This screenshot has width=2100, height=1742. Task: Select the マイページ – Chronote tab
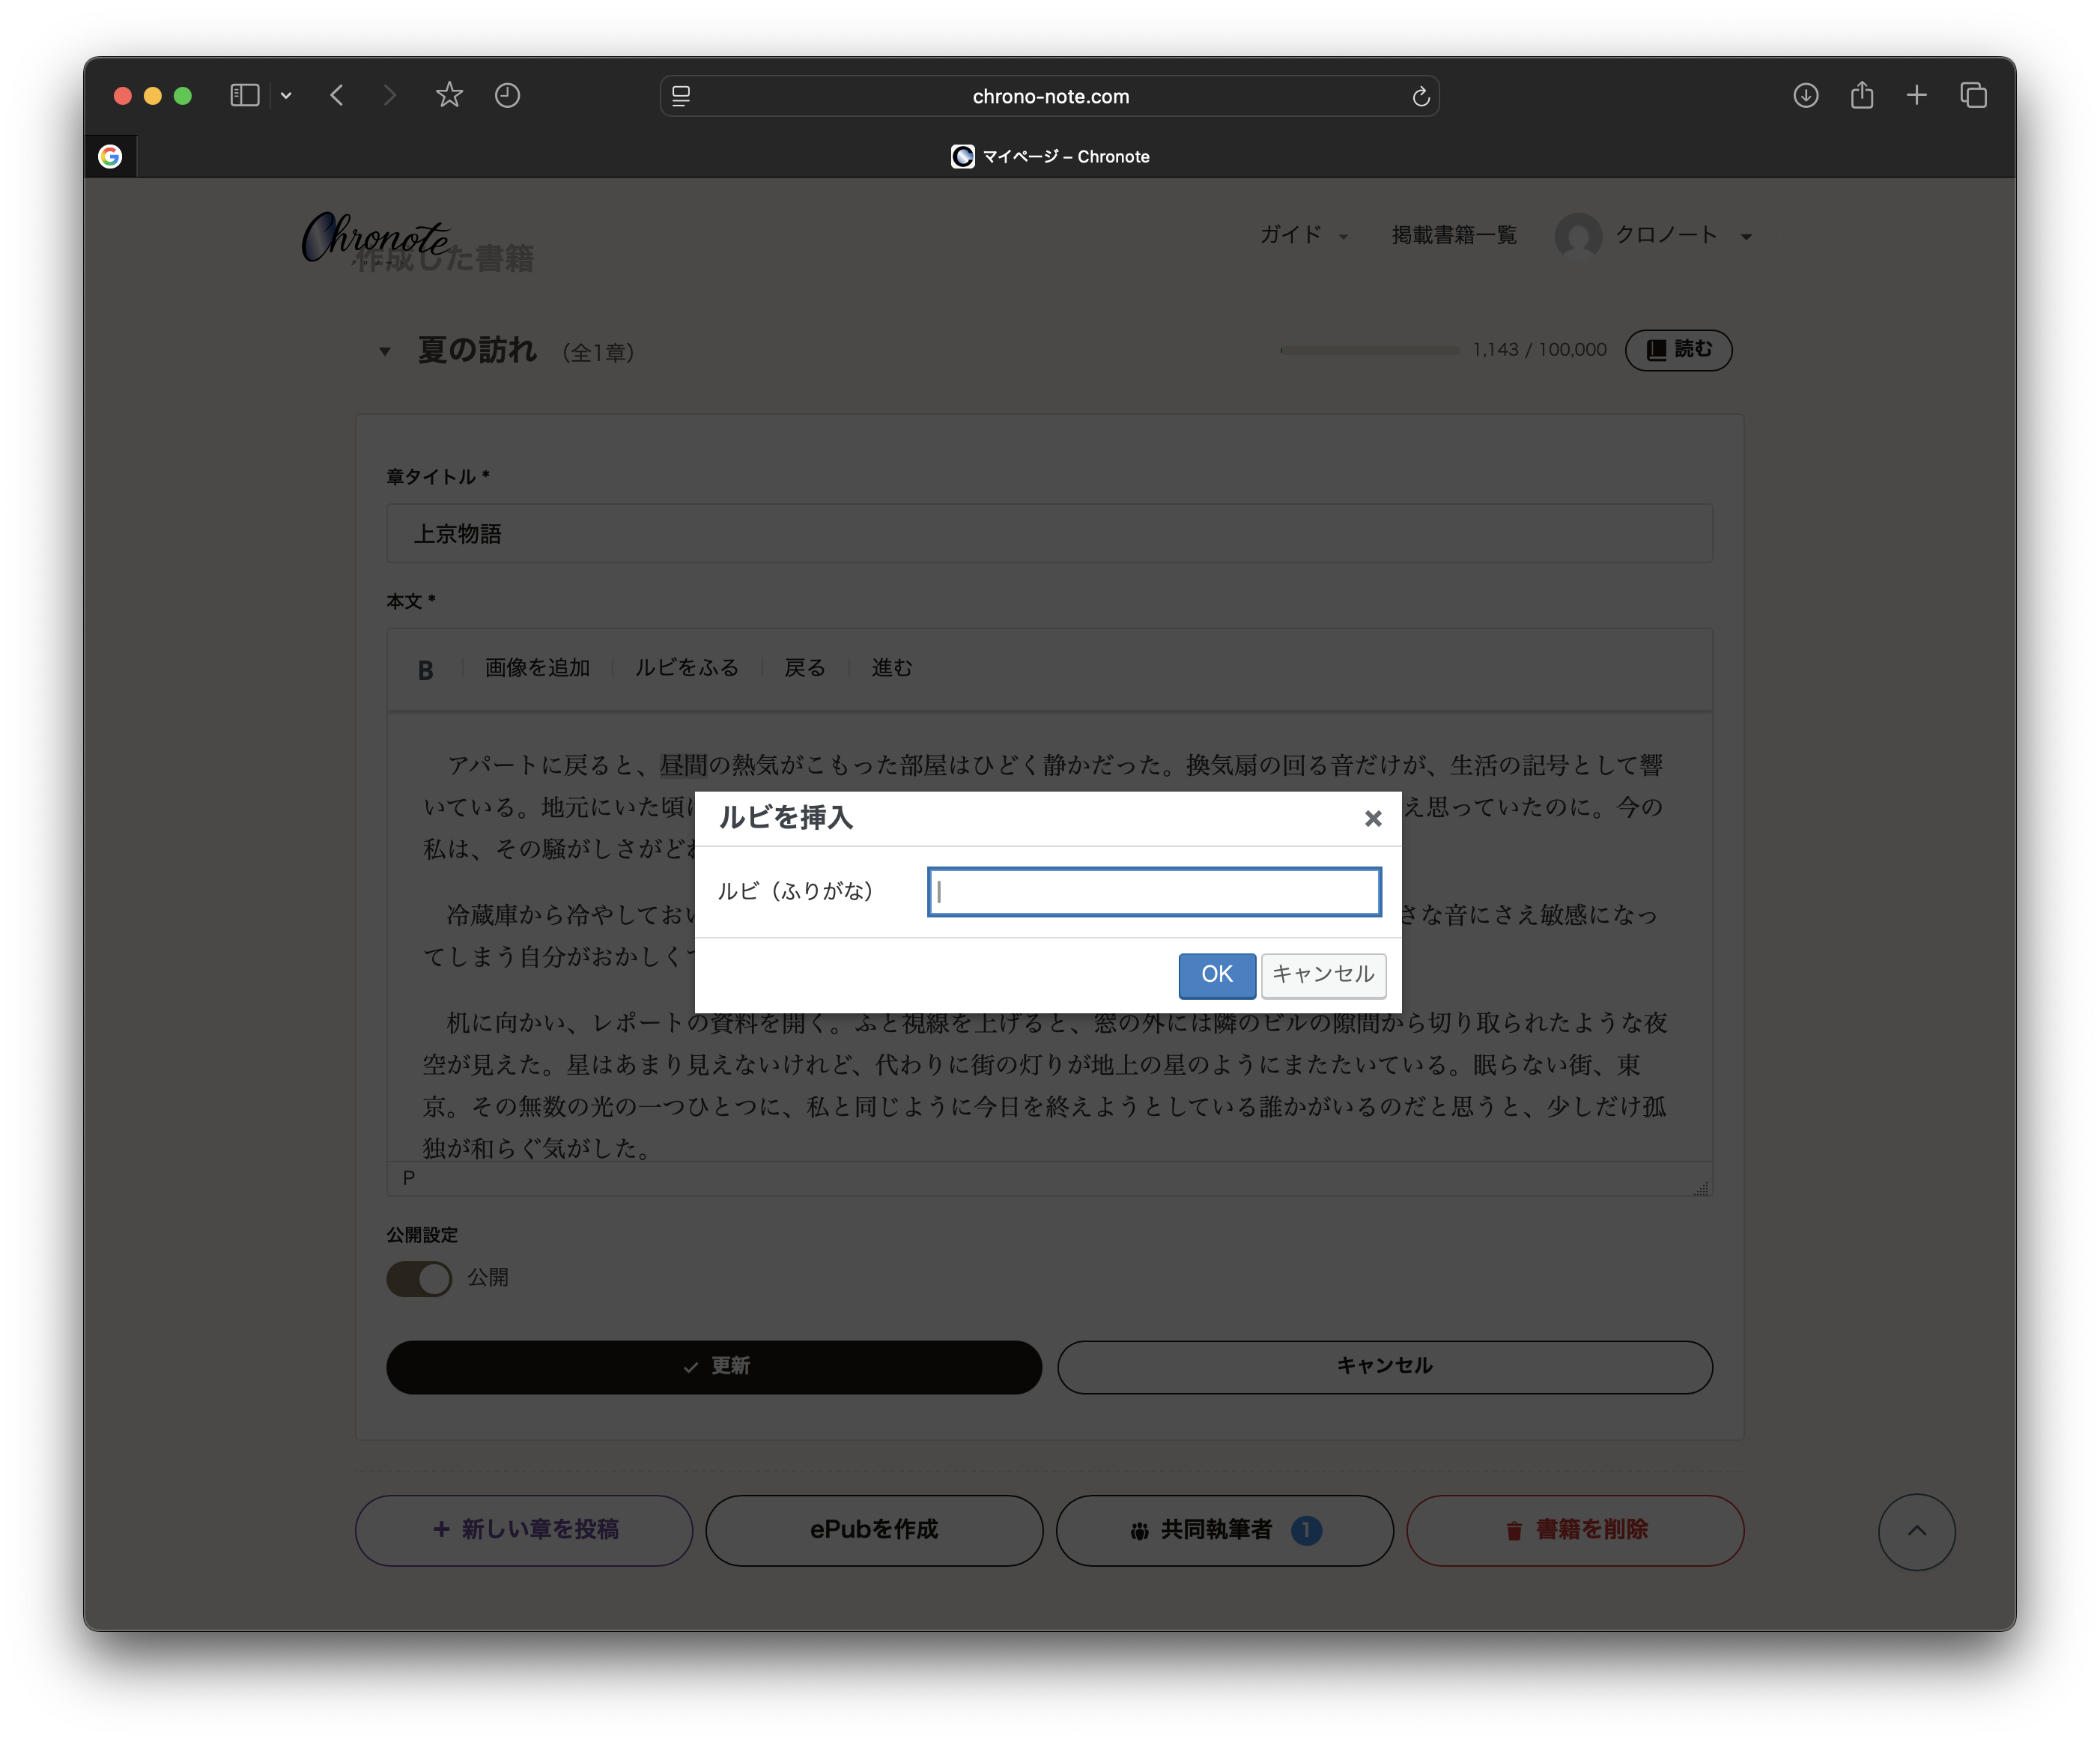[1050, 157]
